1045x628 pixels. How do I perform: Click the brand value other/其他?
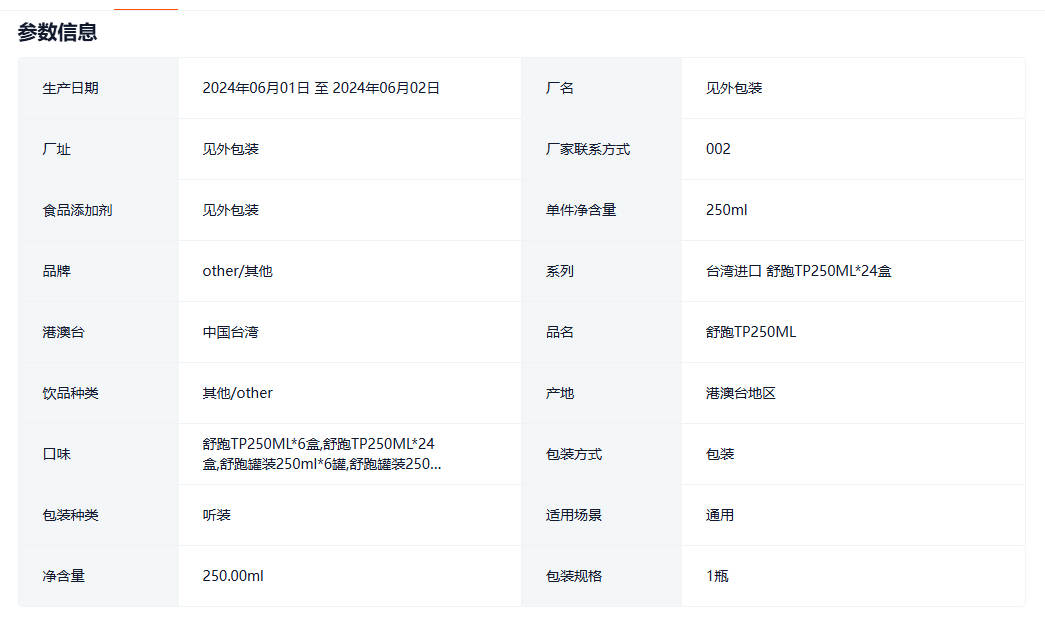[237, 271]
